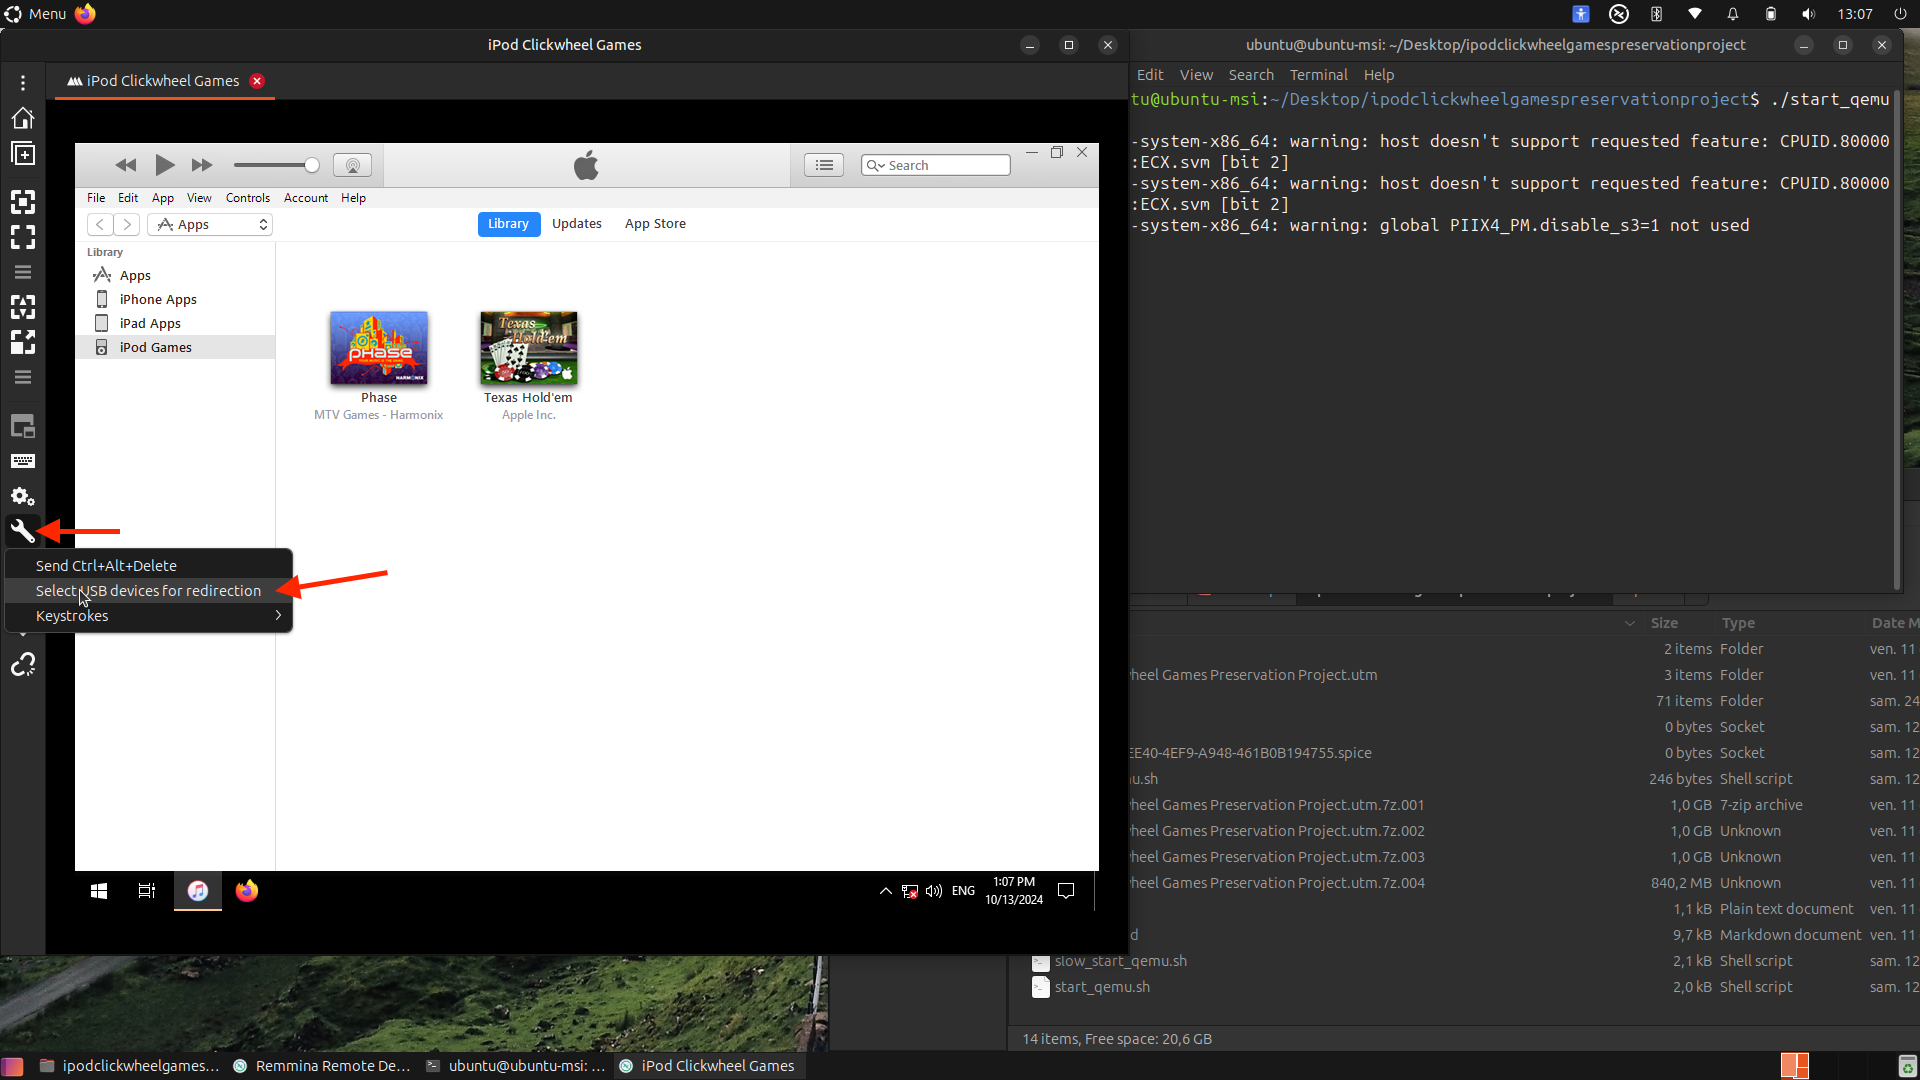Mute the speaker icon in VM system tray
Image resolution: width=1920 pixels, height=1080 pixels.
pos(932,891)
